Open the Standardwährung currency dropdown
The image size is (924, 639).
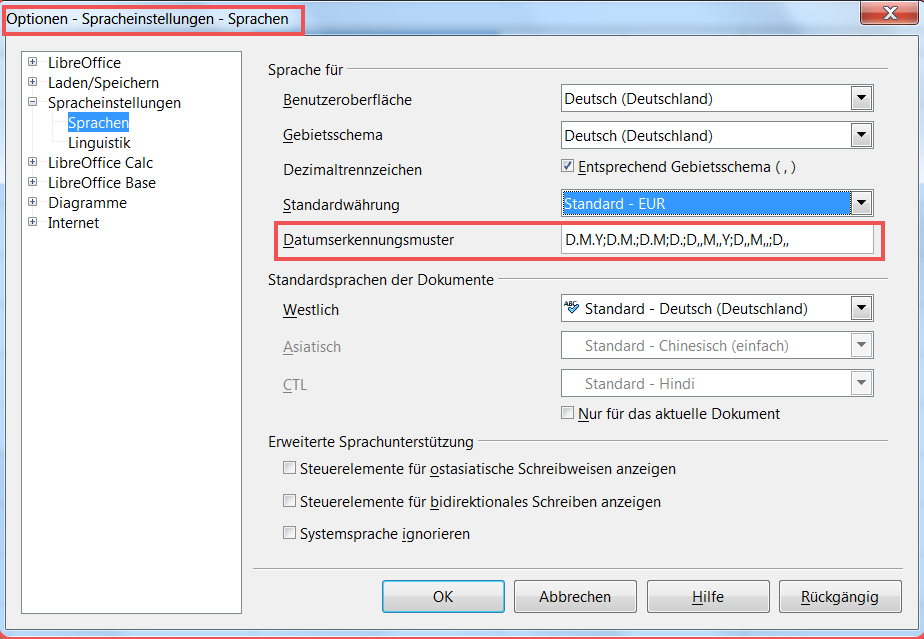(861, 203)
